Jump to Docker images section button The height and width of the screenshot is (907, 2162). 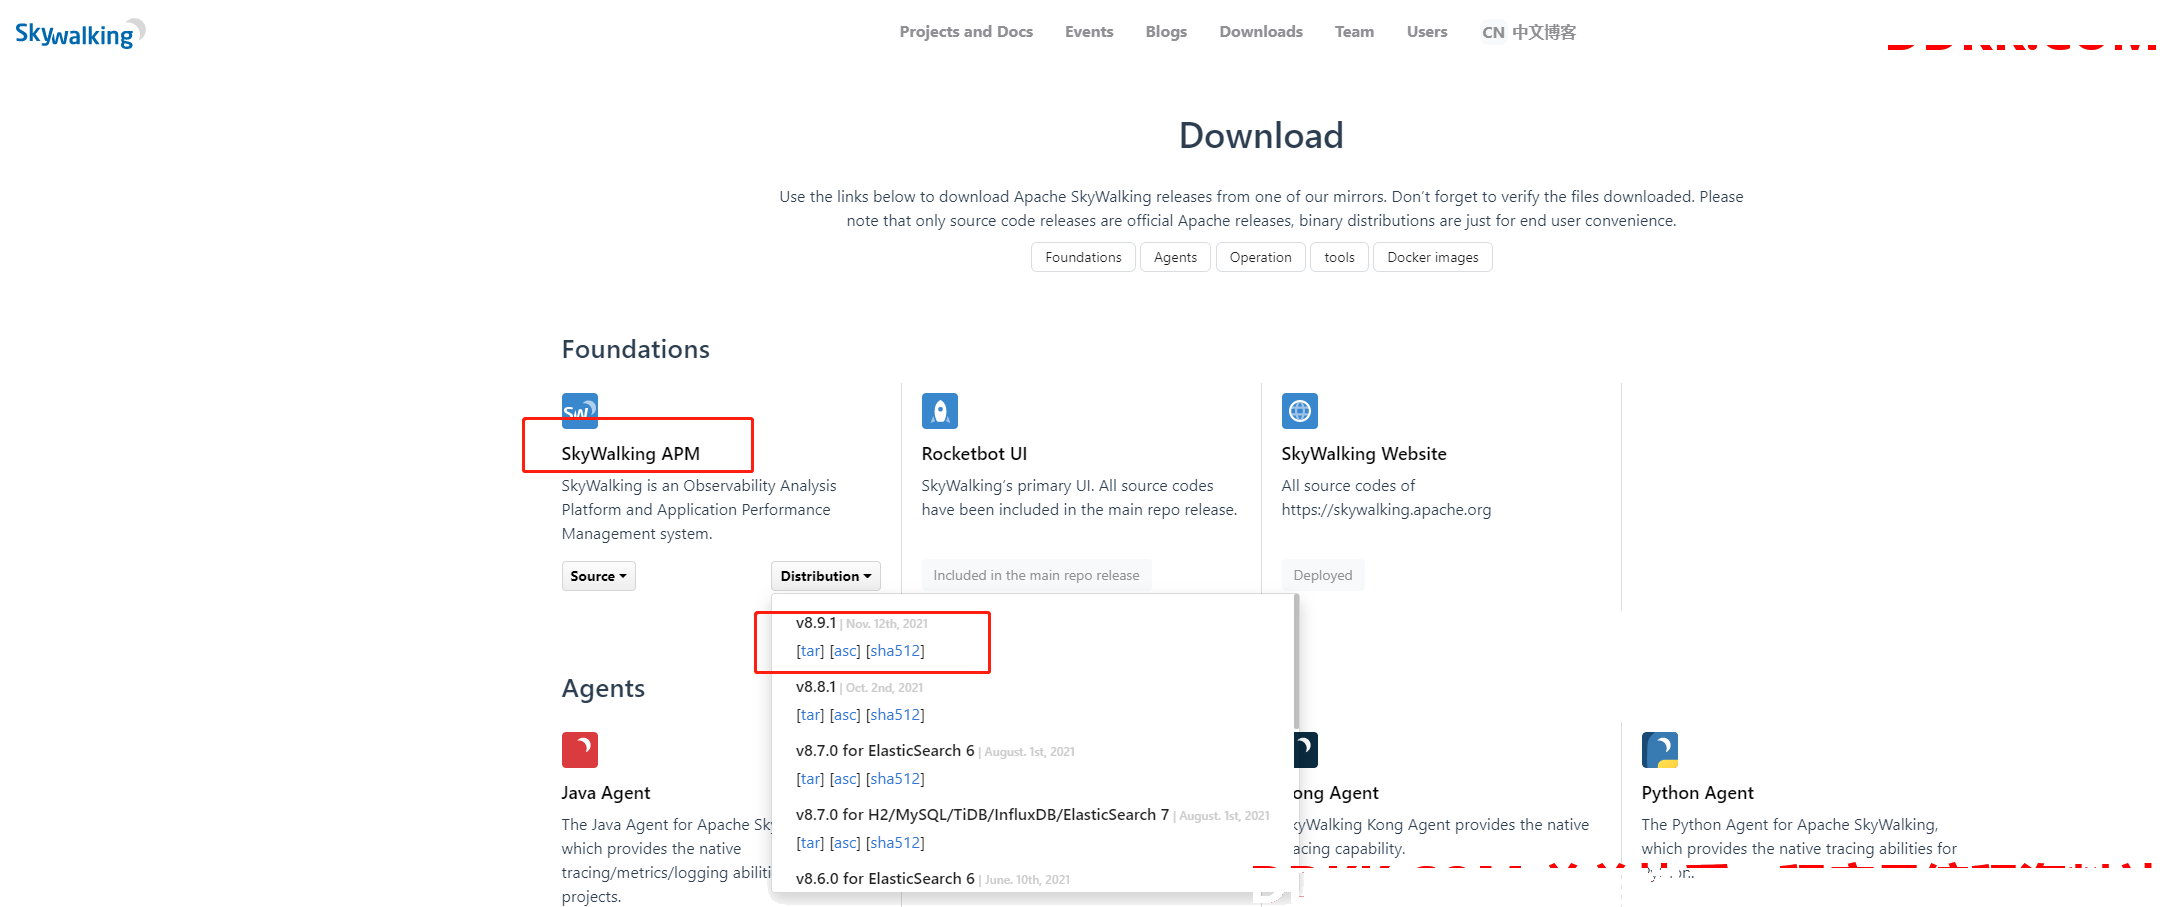pos(1432,257)
